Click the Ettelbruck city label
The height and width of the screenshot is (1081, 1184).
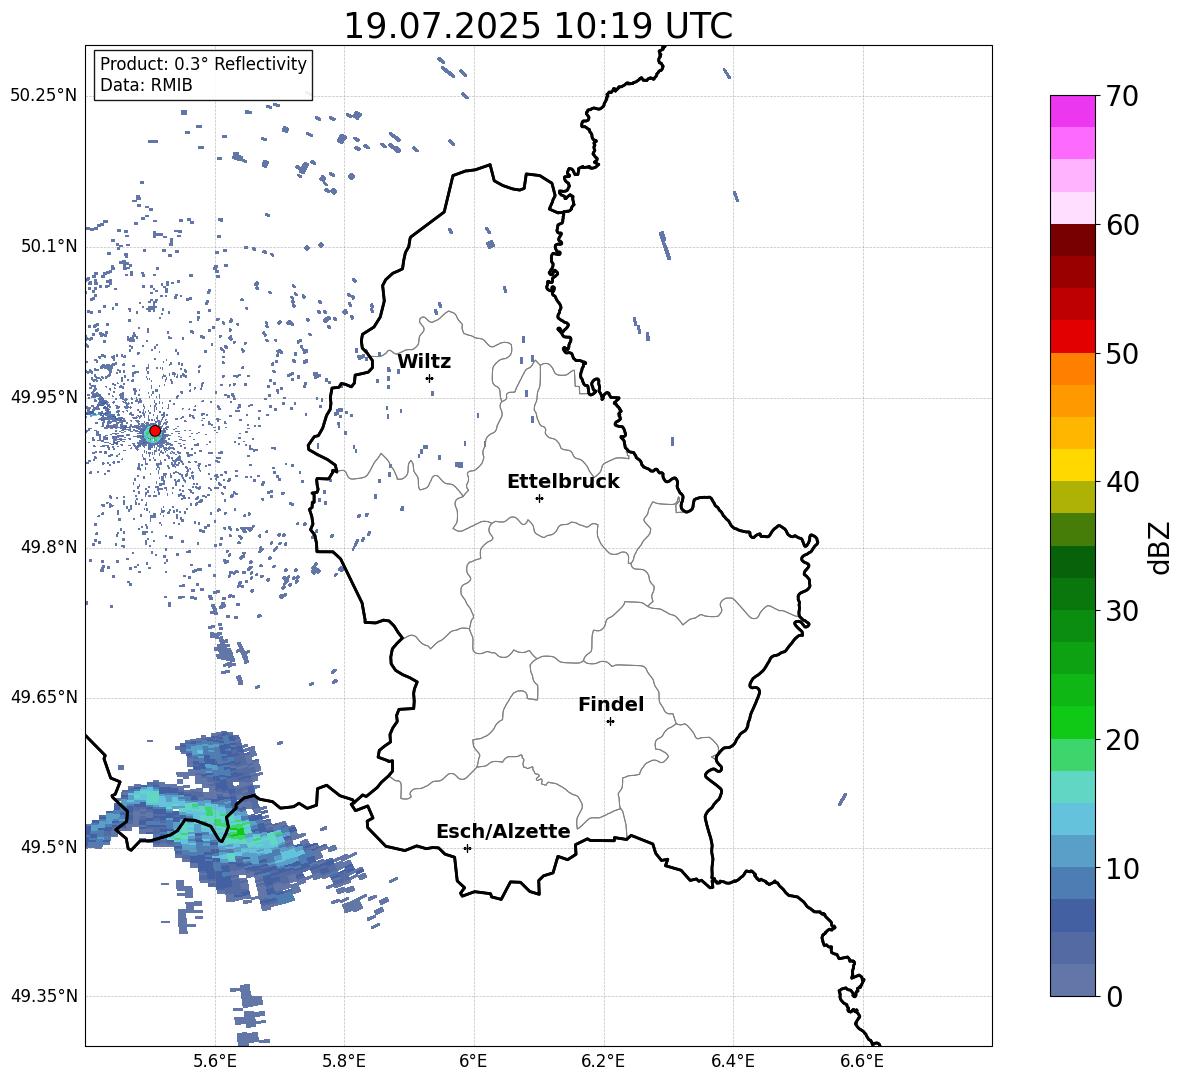pyautogui.click(x=563, y=482)
